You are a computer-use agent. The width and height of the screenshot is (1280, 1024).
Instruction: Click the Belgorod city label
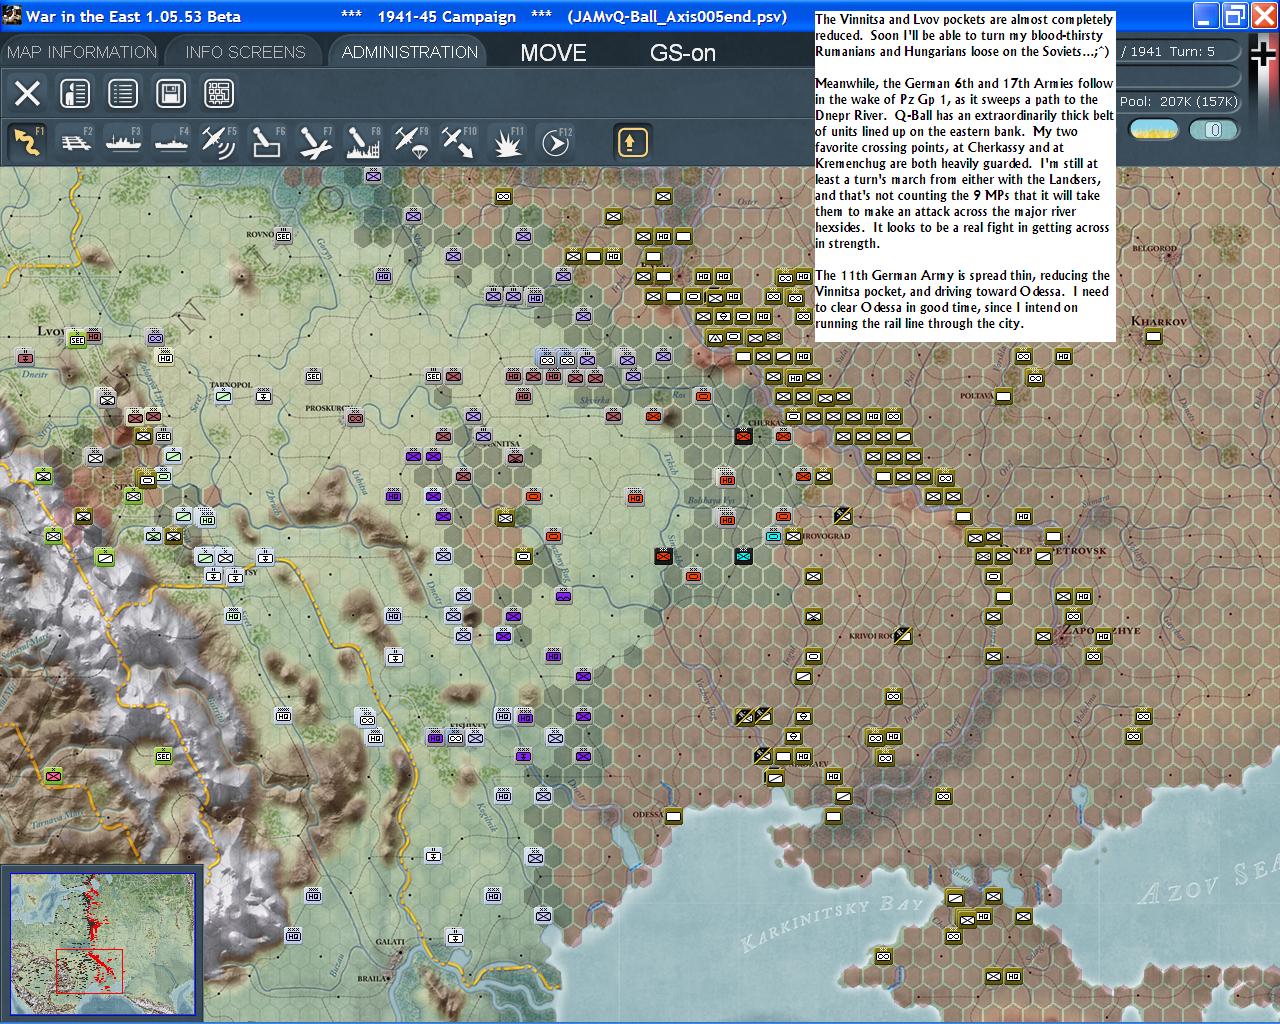tap(1153, 247)
